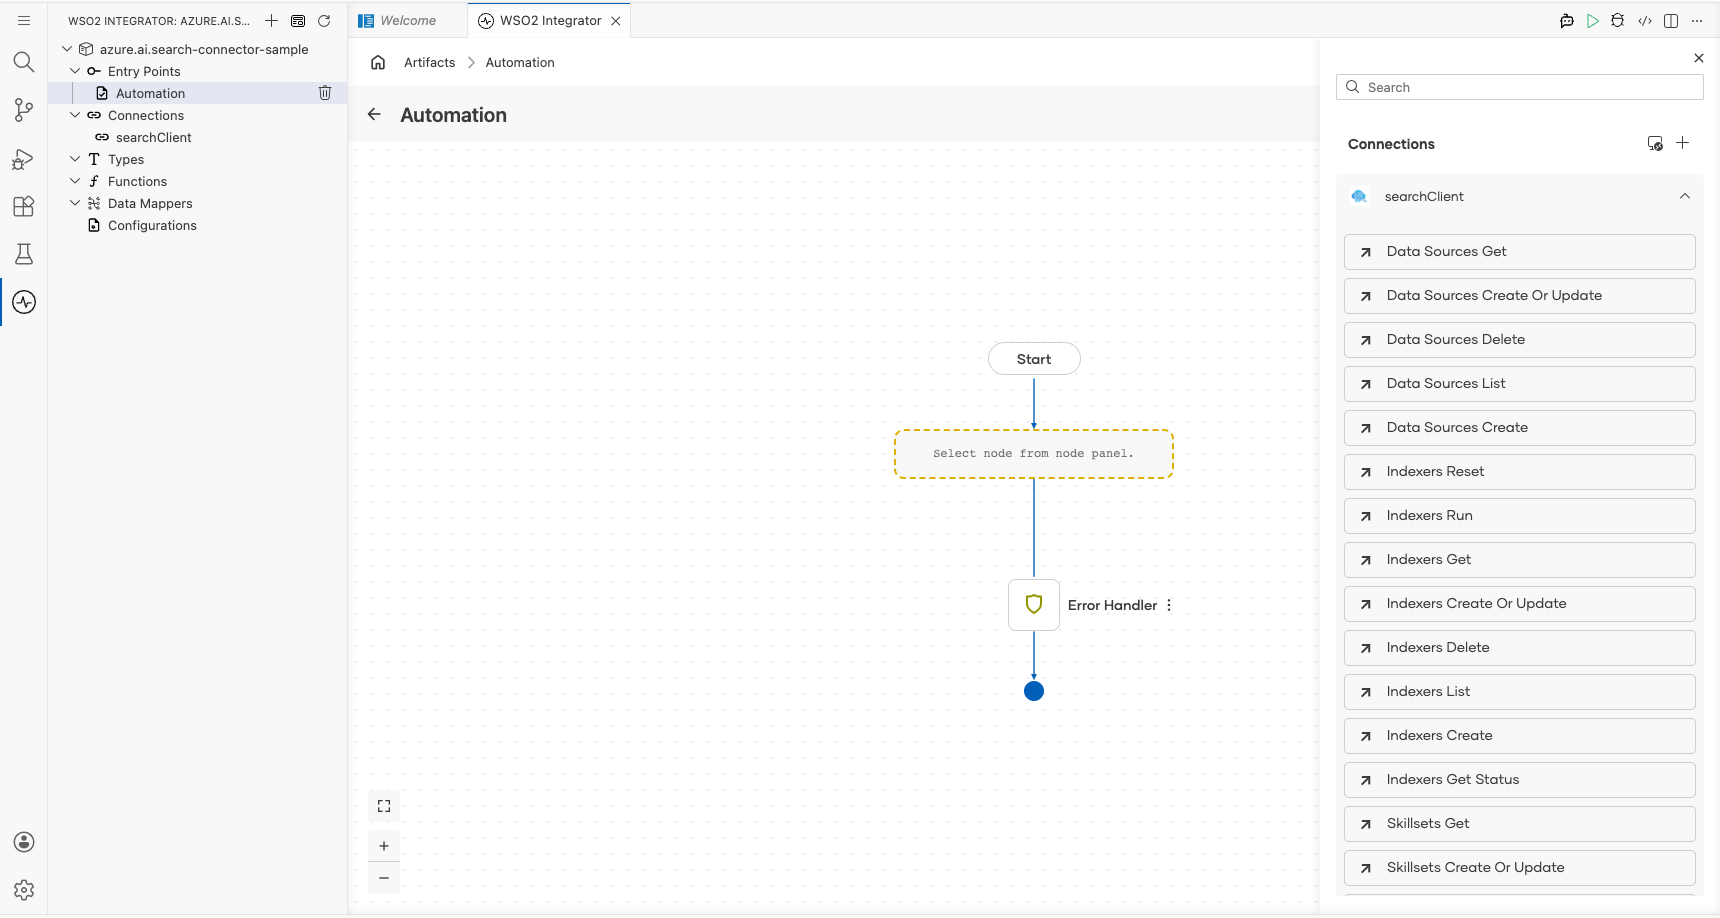This screenshot has height=918, width=1720.
Task: Collapse the Connections tree node
Action: pyautogui.click(x=75, y=115)
